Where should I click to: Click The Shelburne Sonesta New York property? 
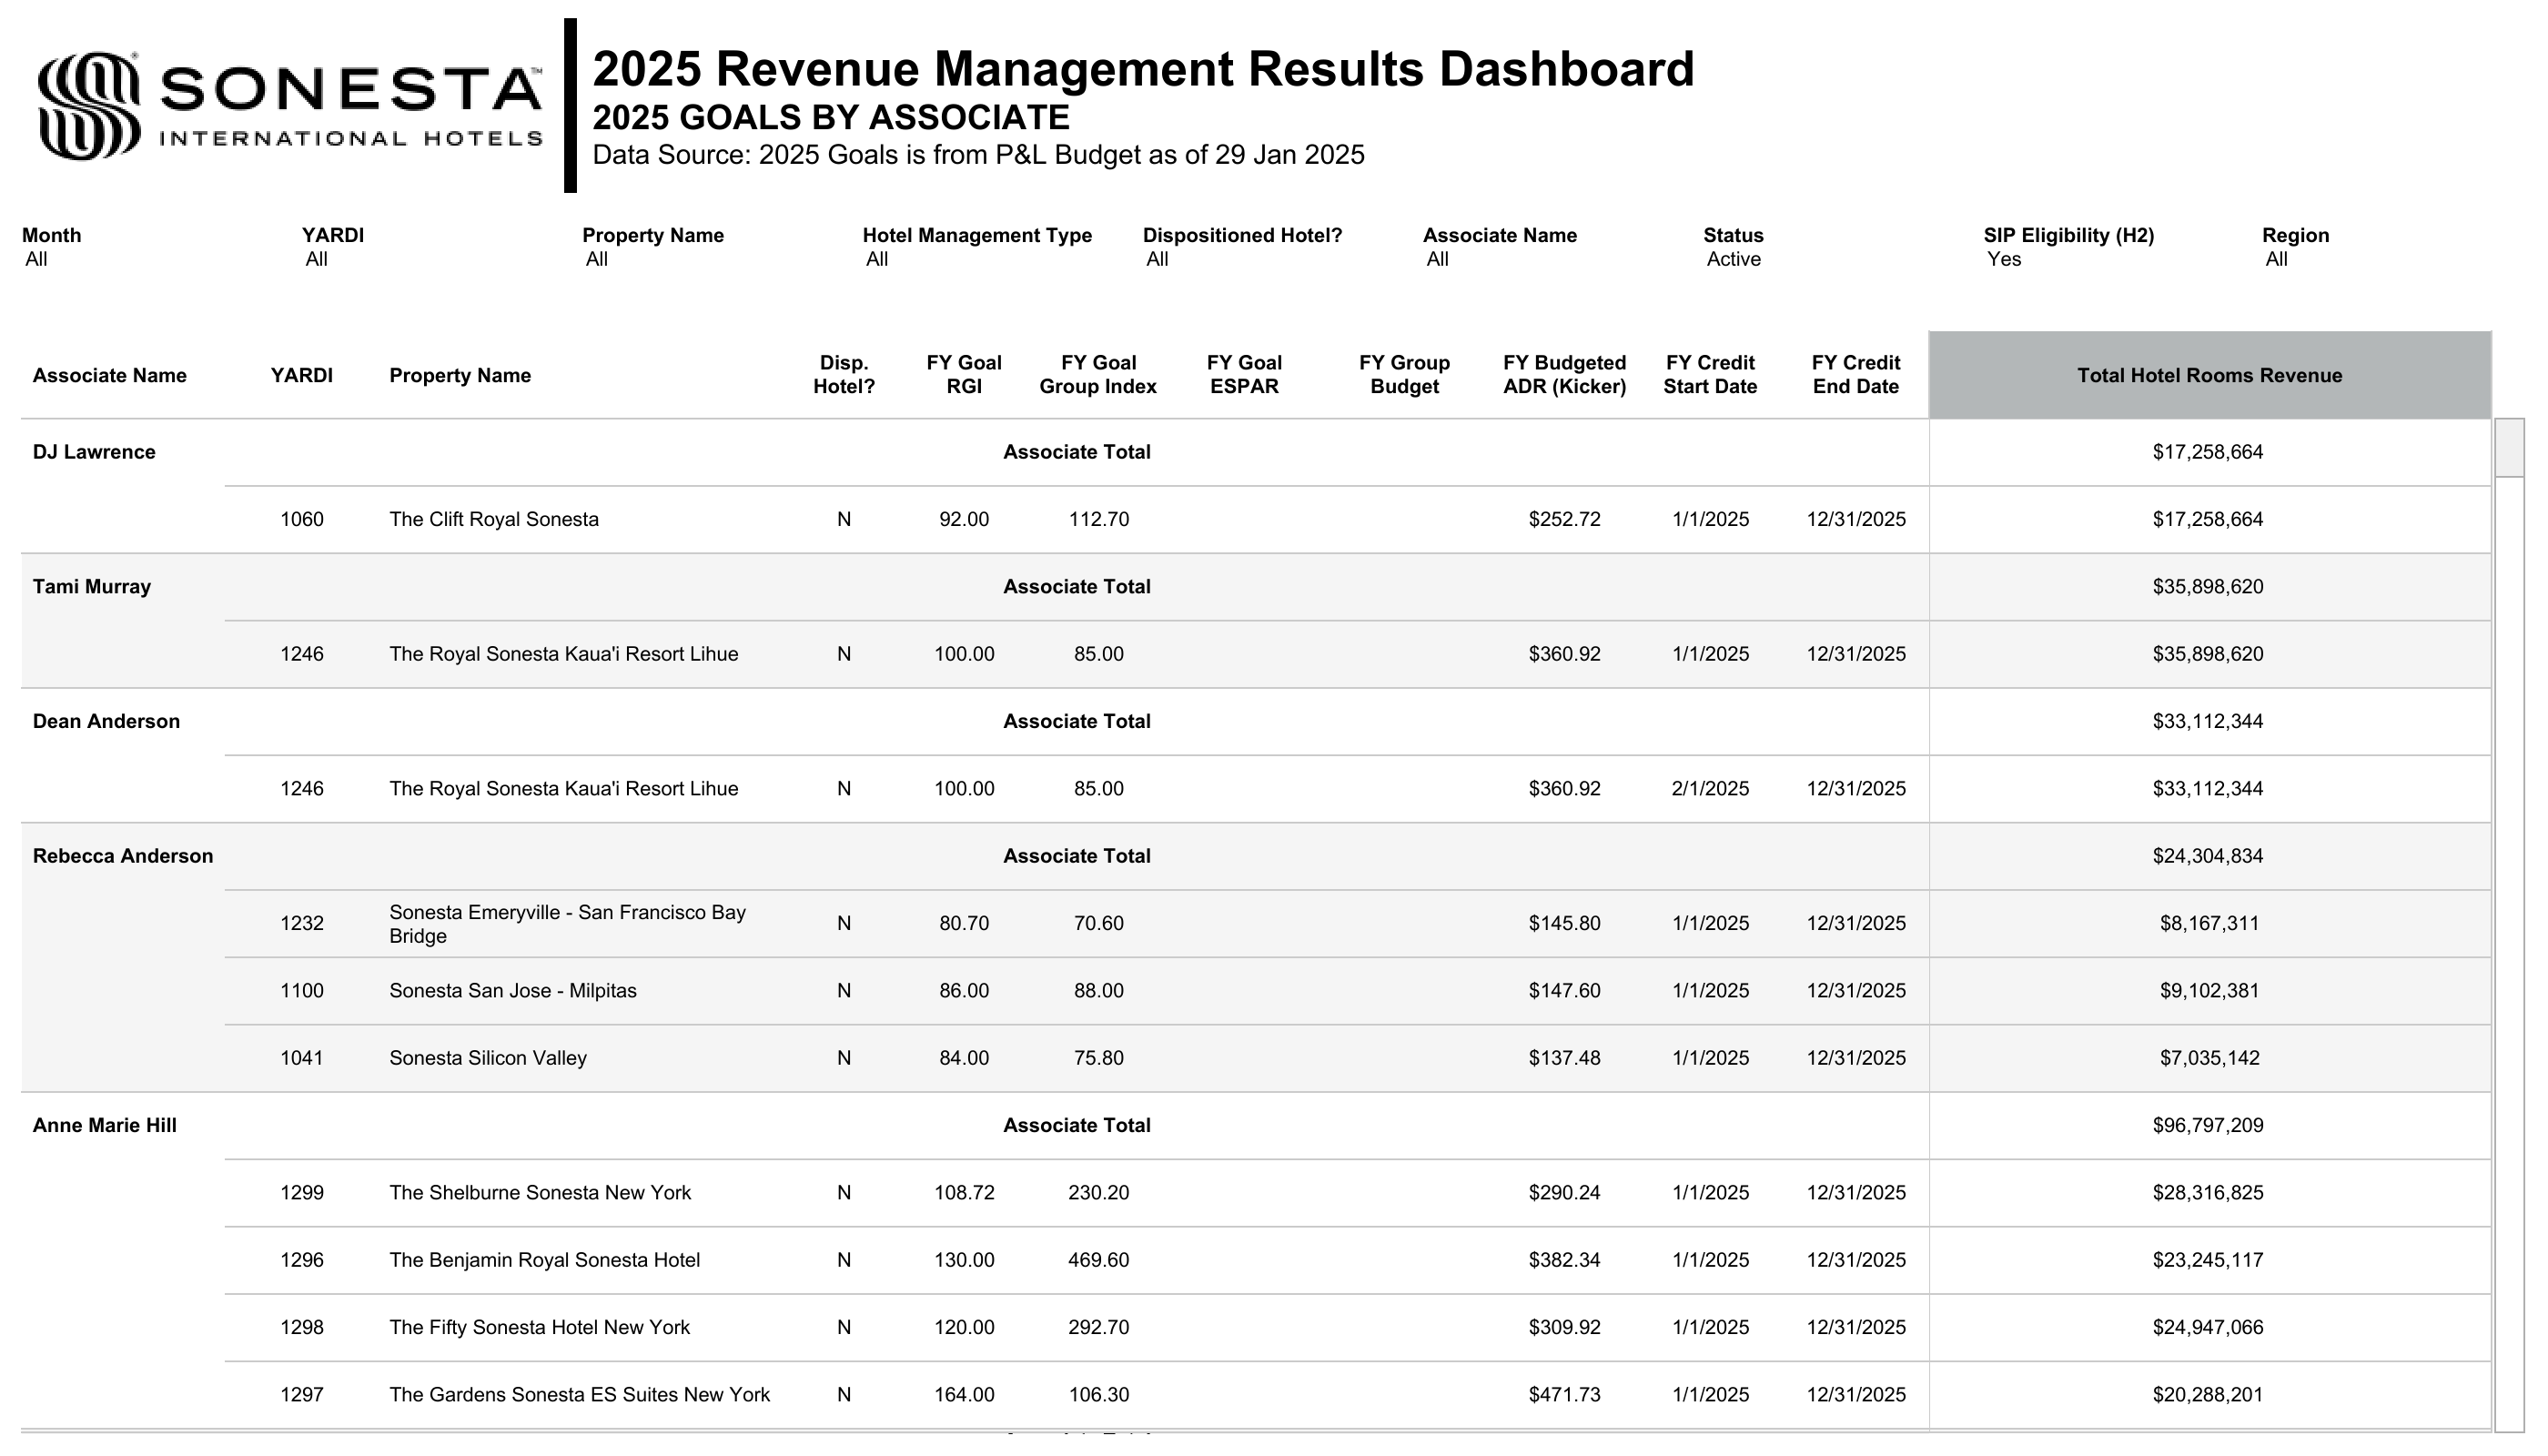[540, 1193]
